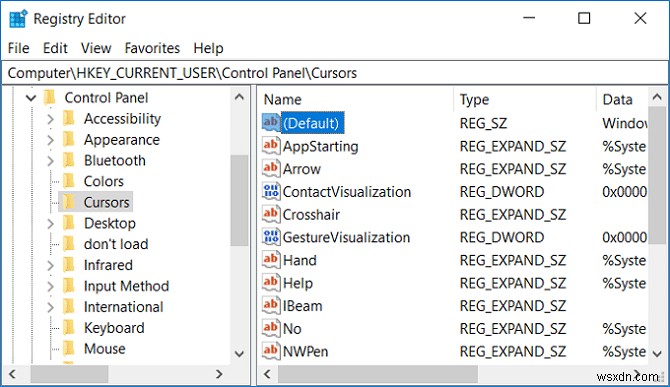
Task: Open the Help menu
Action: click(x=208, y=48)
